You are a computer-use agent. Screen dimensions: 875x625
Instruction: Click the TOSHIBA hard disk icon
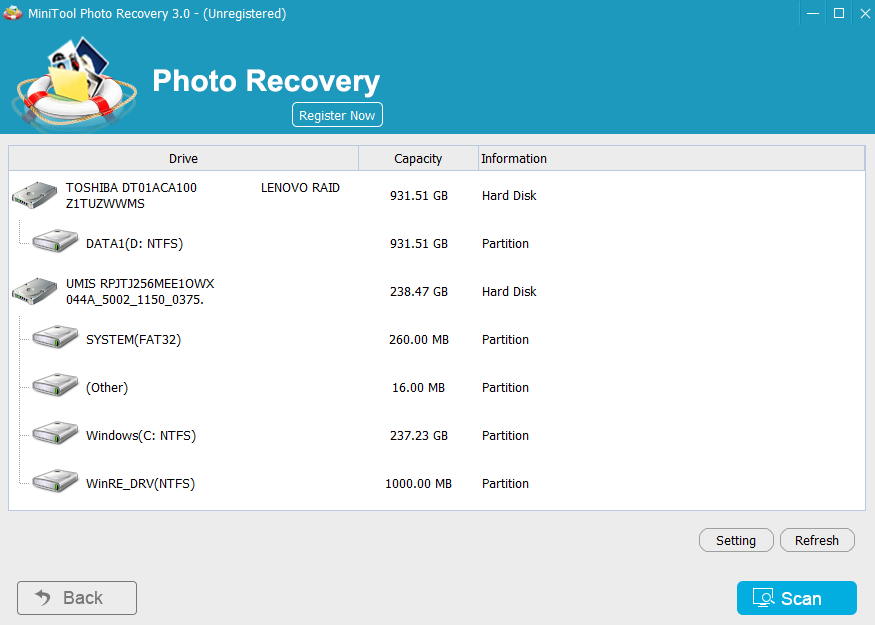[35, 195]
